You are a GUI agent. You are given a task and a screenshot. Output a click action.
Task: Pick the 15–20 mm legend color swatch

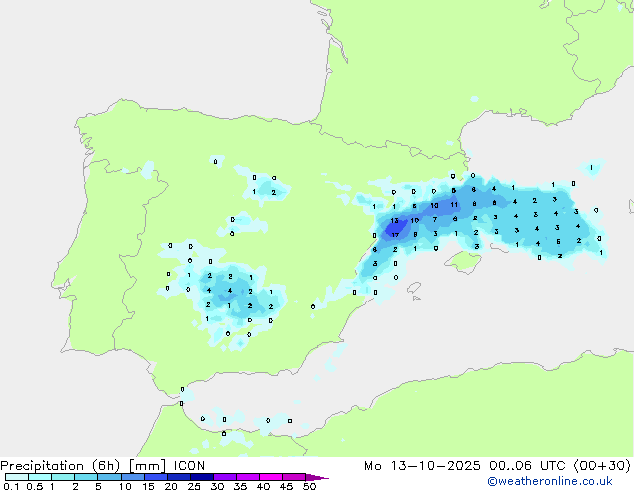(156, 477)
